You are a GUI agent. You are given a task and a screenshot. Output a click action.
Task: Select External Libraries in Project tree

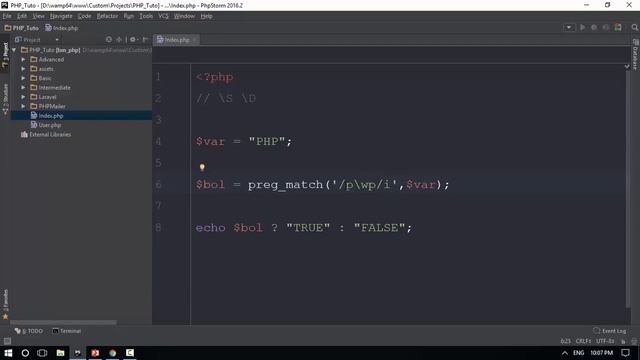pos(46,134)
